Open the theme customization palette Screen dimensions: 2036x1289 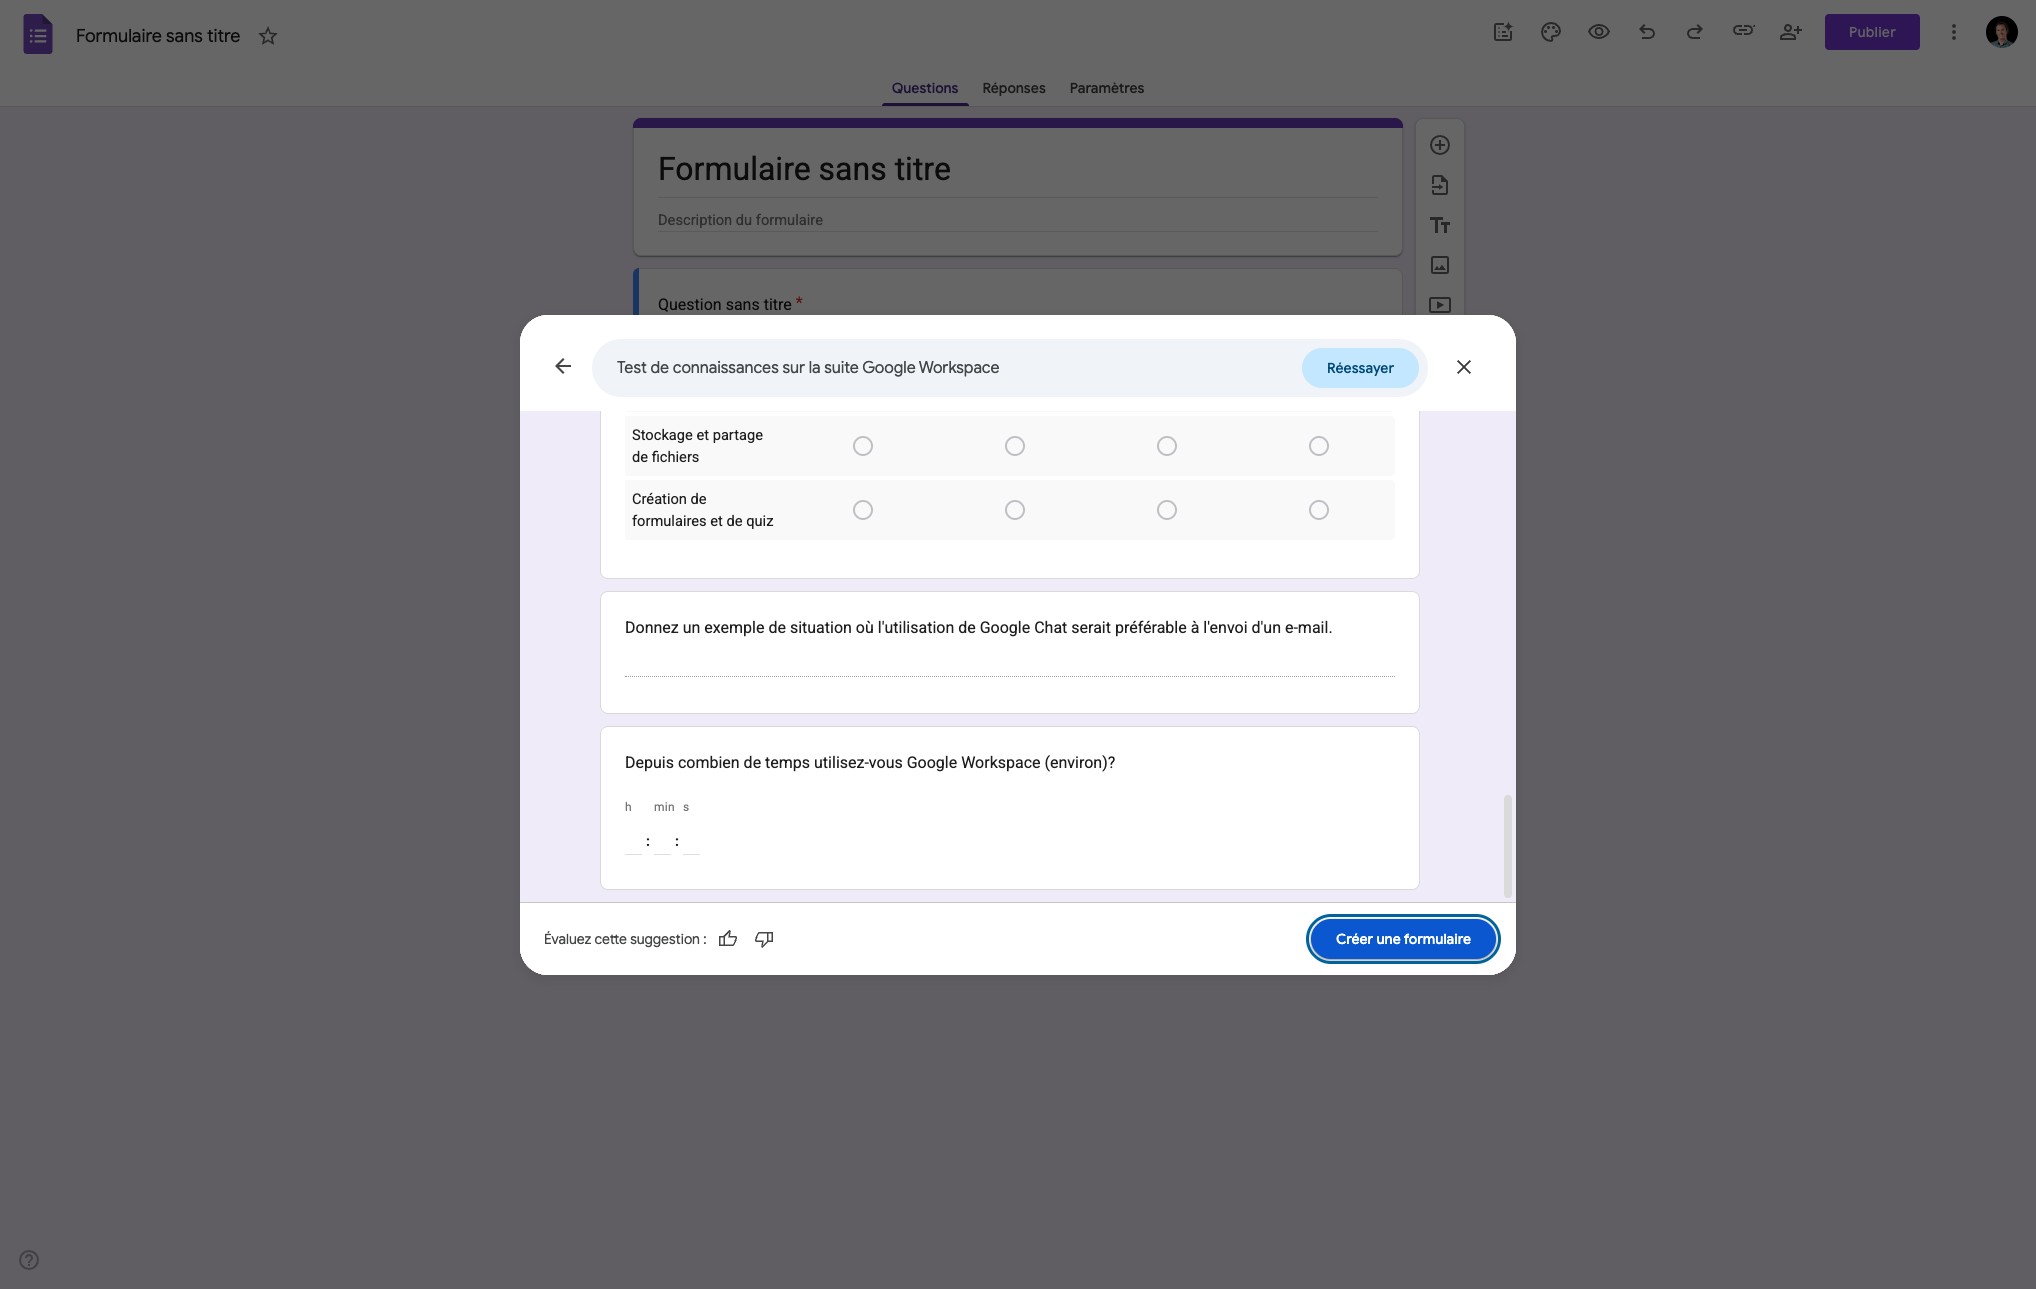click(1551, 32)
